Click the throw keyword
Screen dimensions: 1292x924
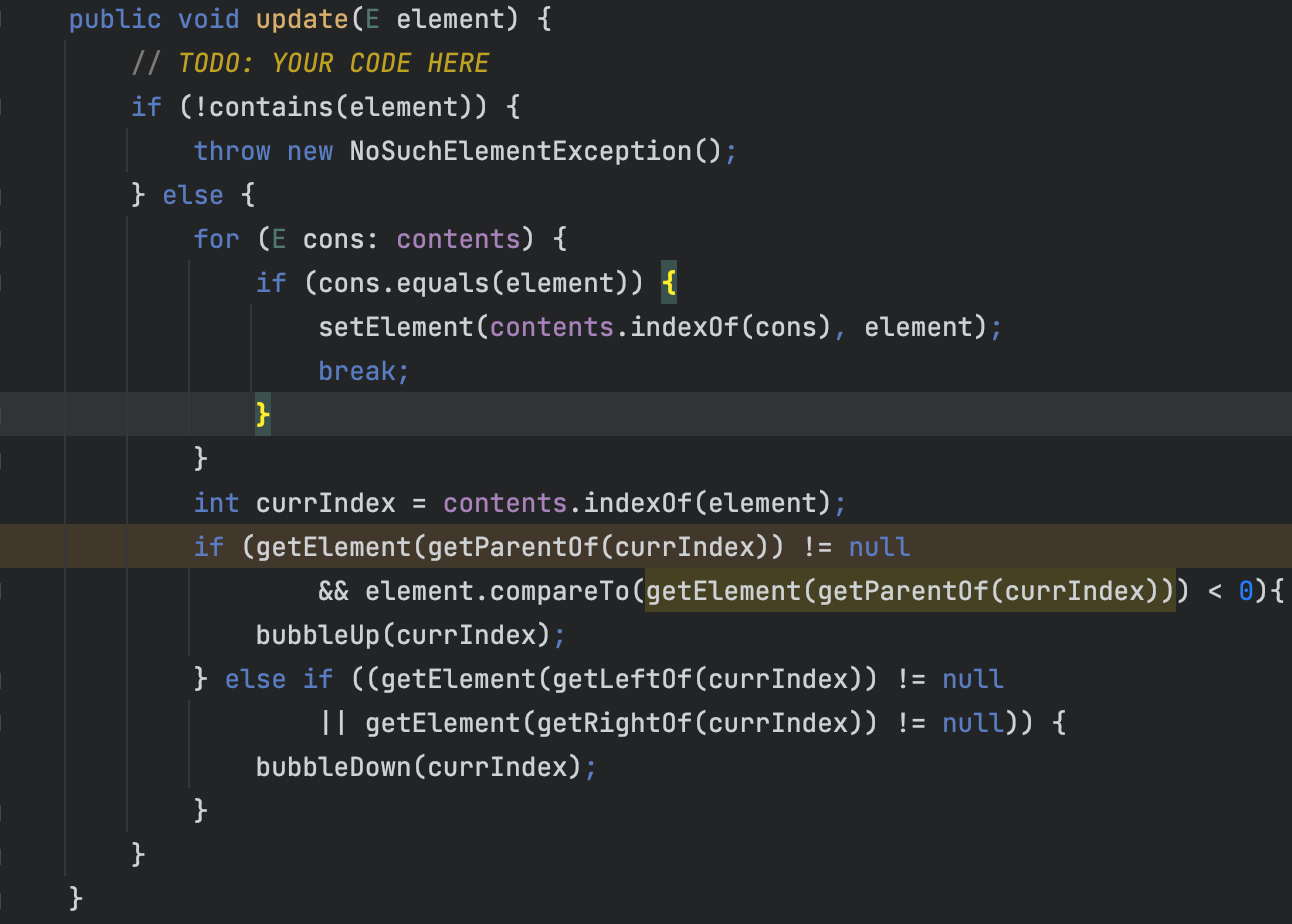(x=232, y=151)
